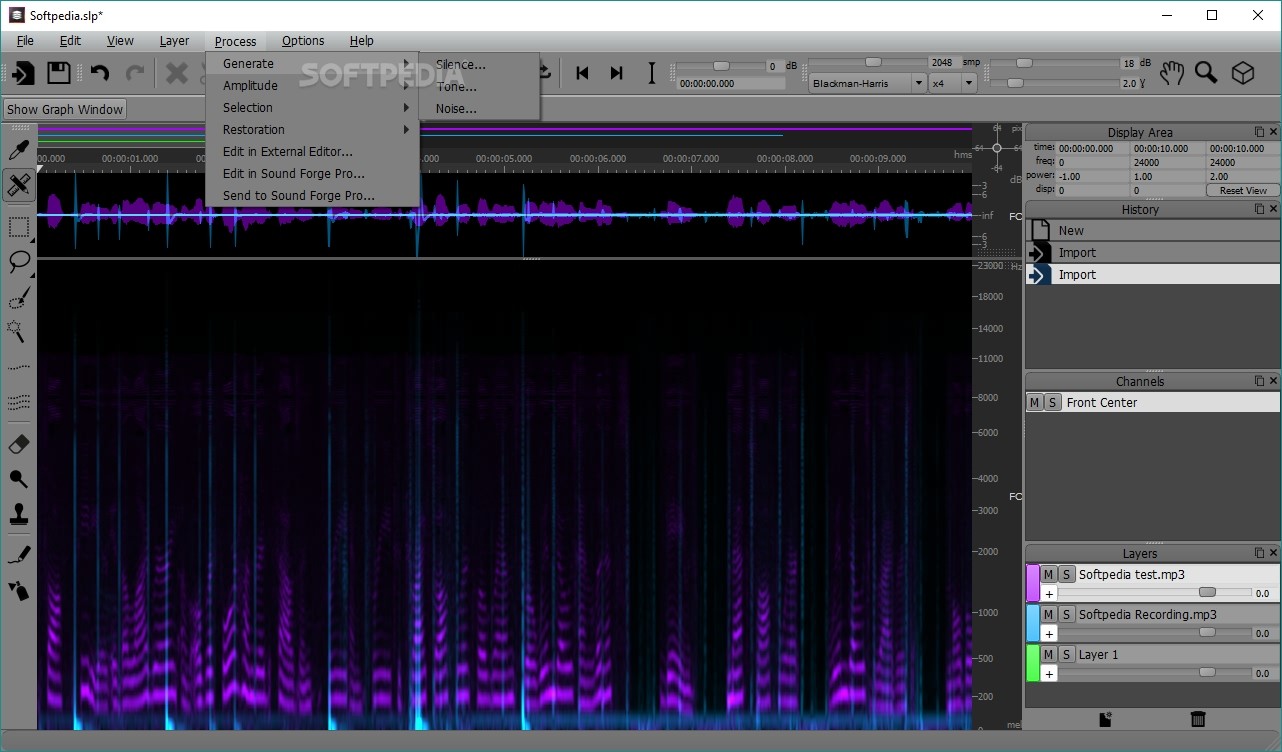Click the Delete X toolbar icon
The width and height of the screenshot is (1282, 752).
177,72
